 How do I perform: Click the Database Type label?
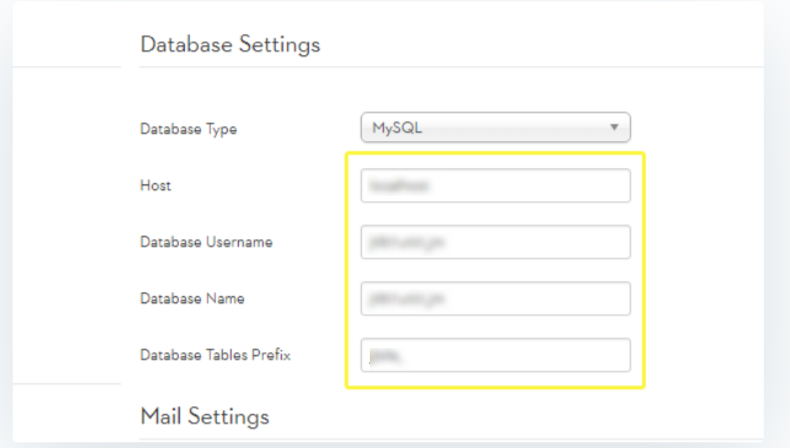click(x=188, y=129)
